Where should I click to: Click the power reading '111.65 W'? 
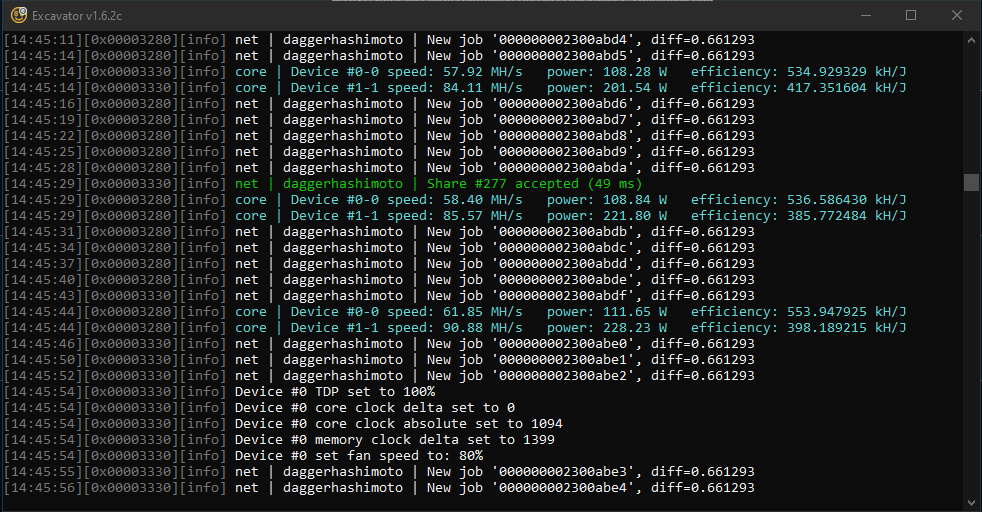click(635, 312)
